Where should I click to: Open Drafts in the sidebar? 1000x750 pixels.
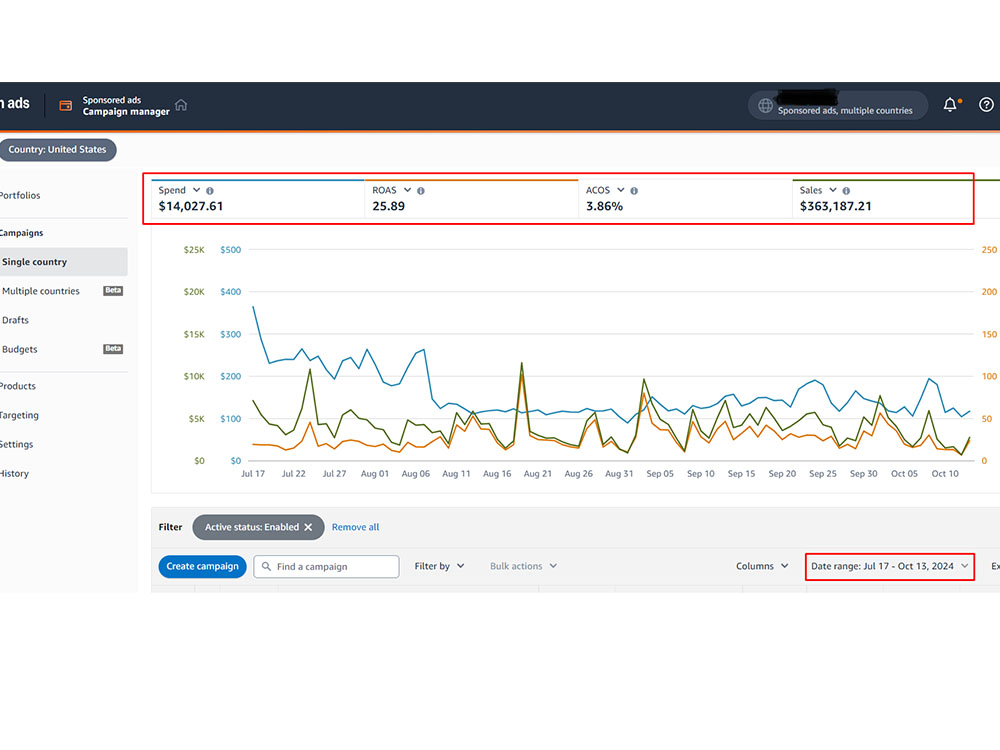pyautogui.click(x=15, y=320)
